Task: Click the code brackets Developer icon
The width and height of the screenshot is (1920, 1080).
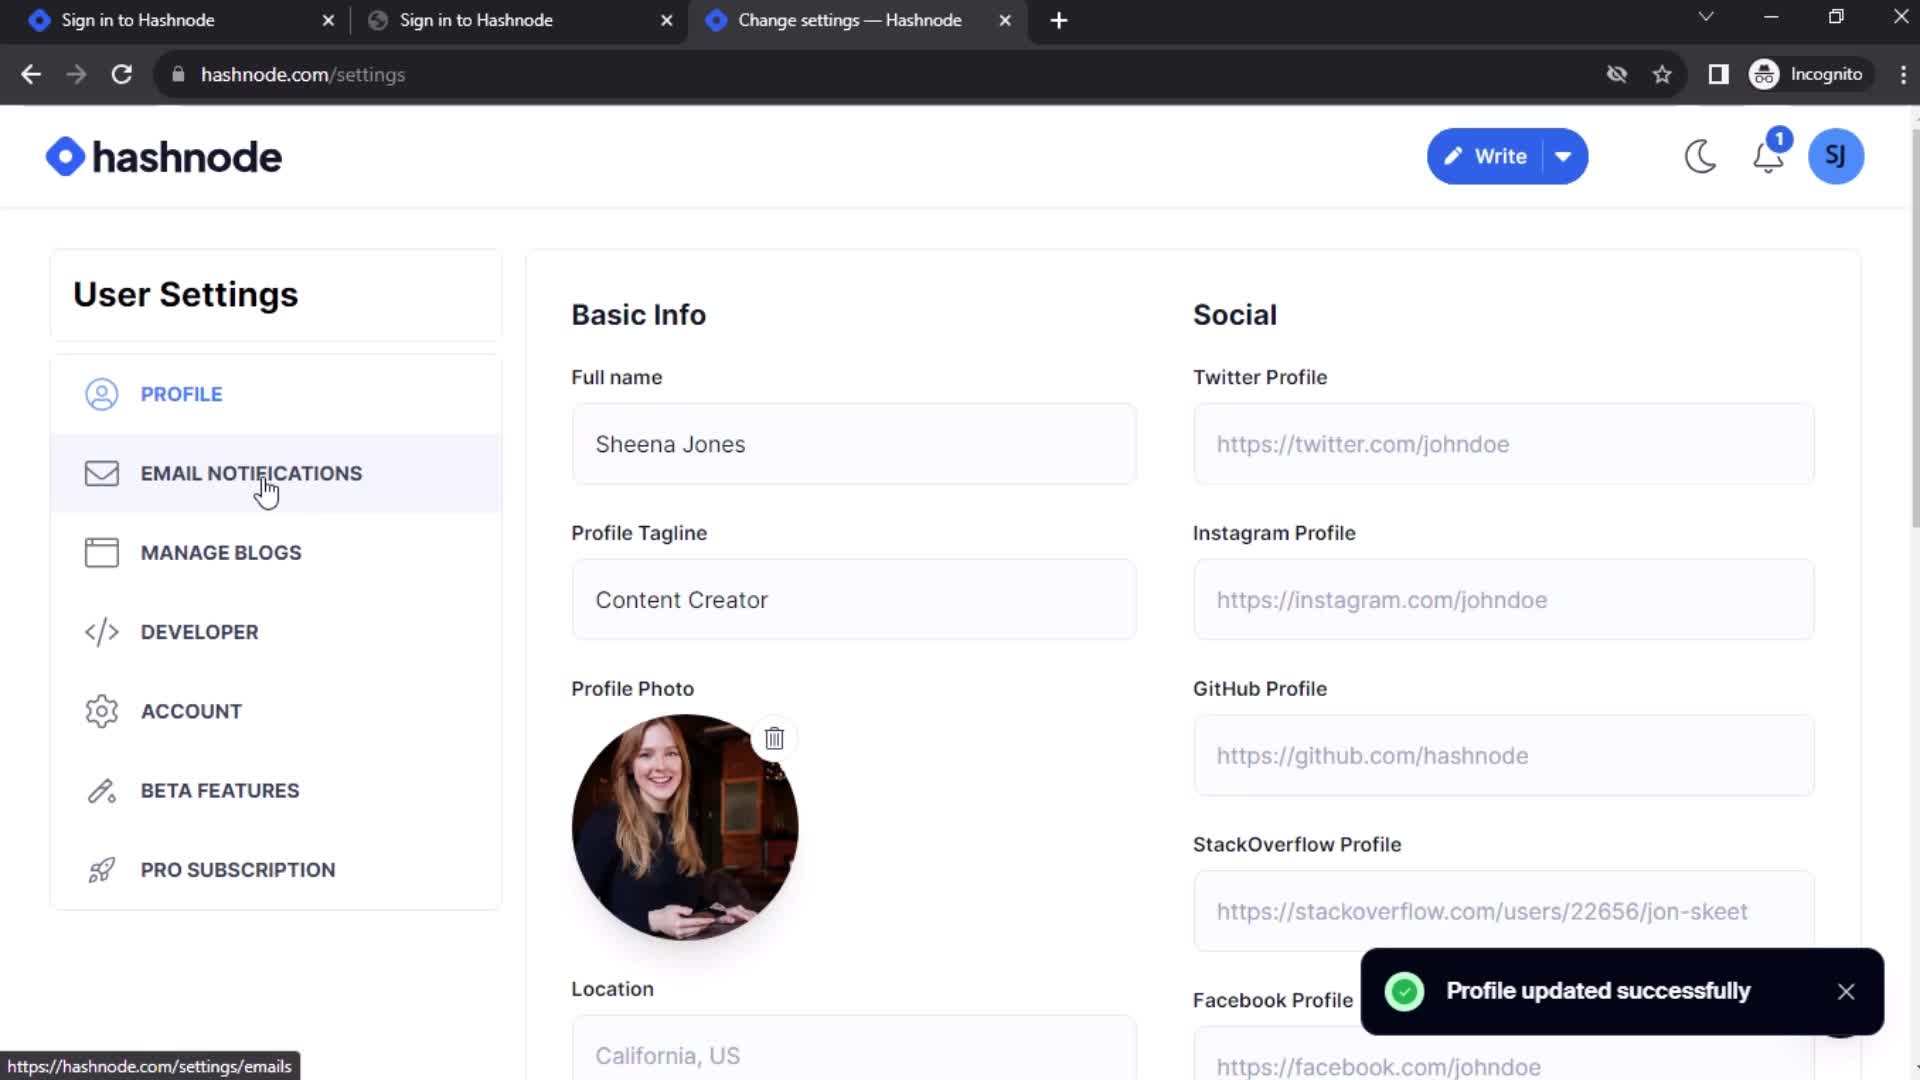Action: [101, 632]
